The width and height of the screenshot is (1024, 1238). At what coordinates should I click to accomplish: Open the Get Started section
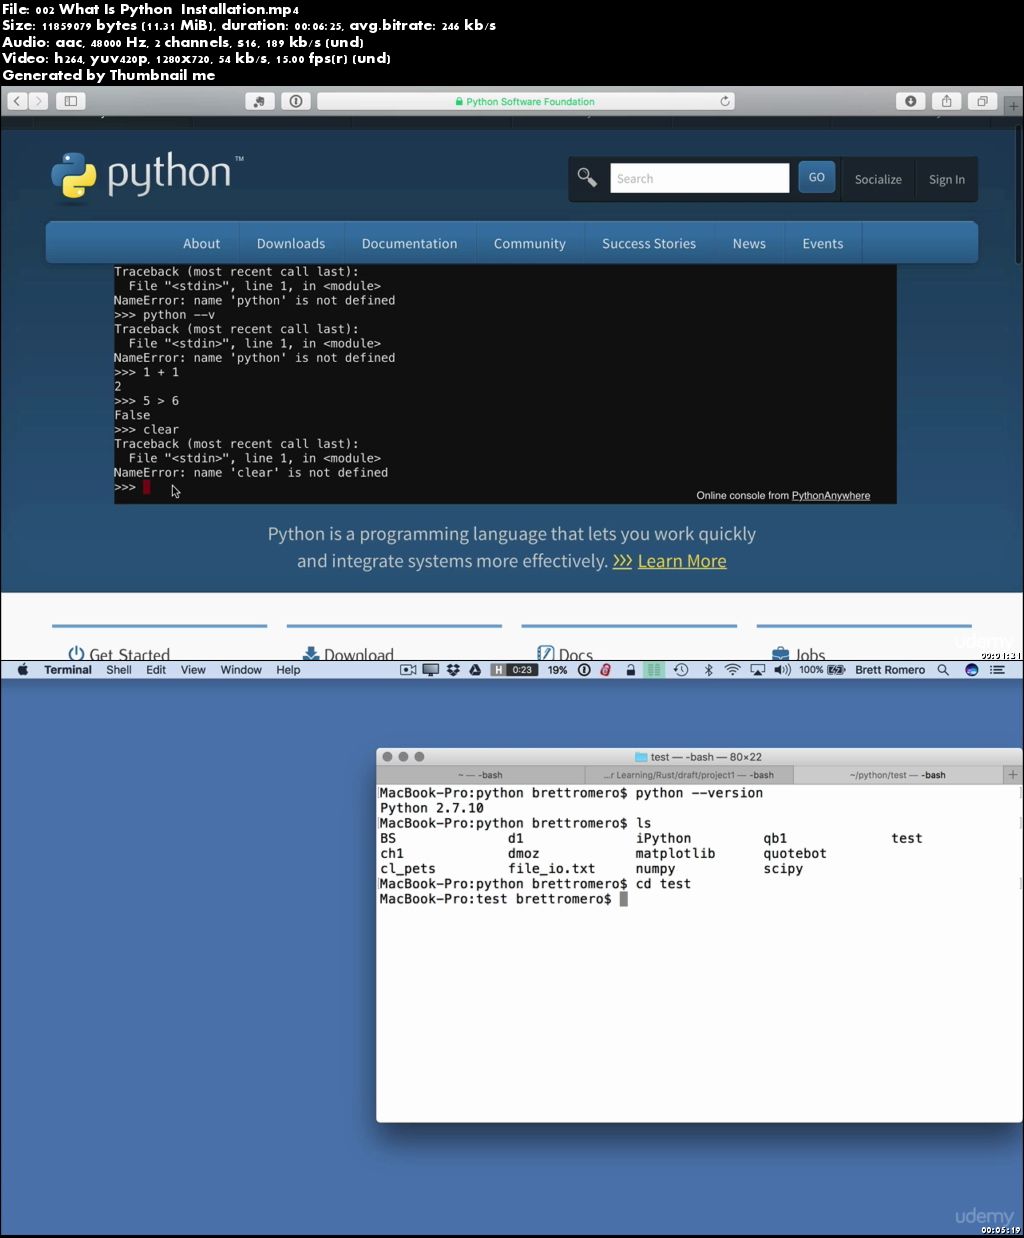point(119,655)
